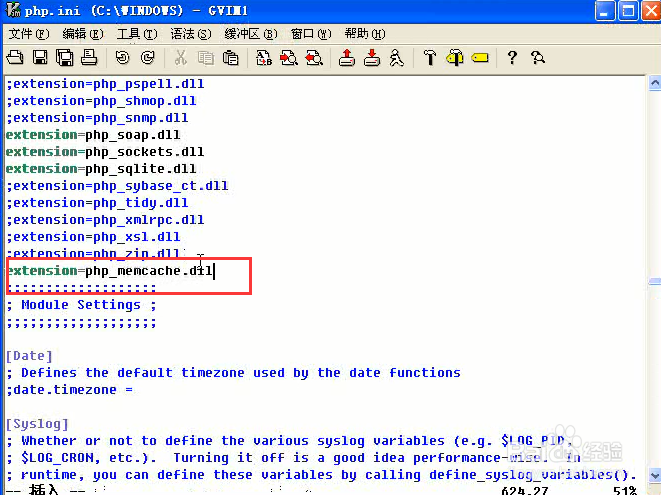Image resolution: width=661 pixels, height=495 pixels.
Task: Click the Save all files icon
Action: (64, 57)
